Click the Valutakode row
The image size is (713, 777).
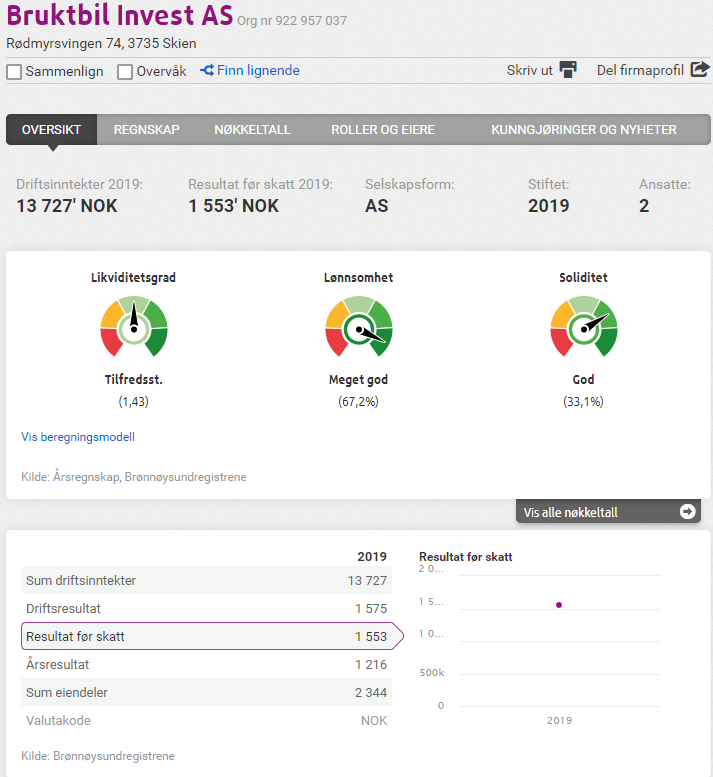click(206, 721)
